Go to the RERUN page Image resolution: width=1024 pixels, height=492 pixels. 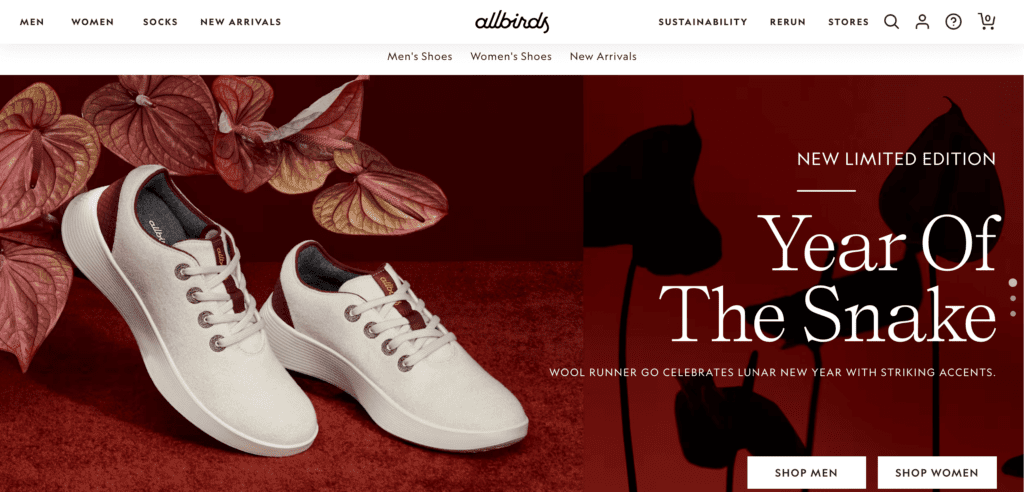[788, 22]
